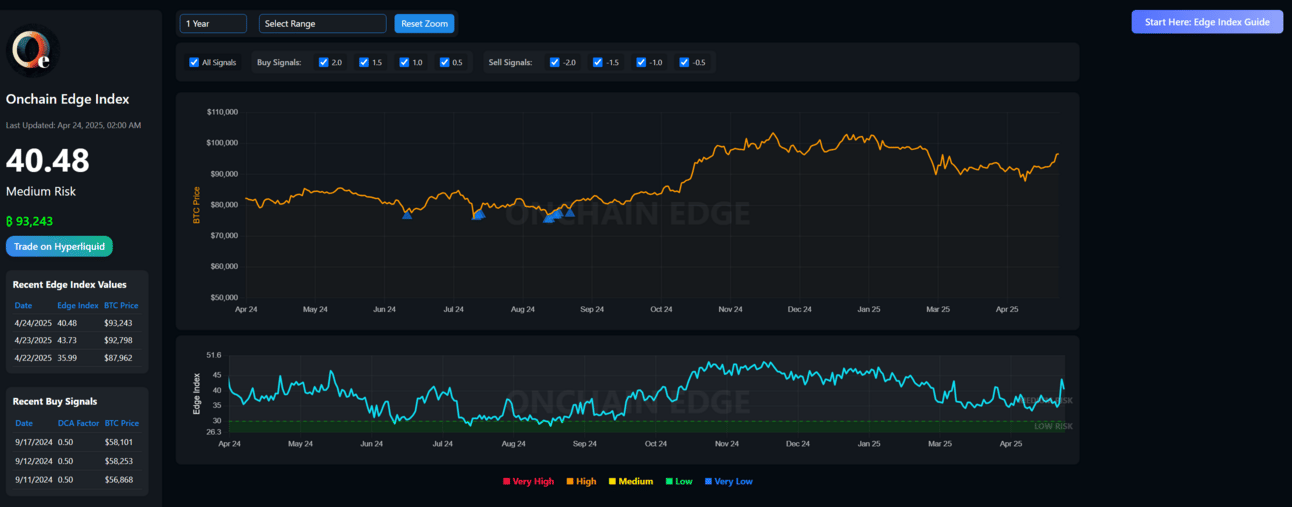Viewport: 1292px width, 507px height.
Task: Disable the -1.5 sell signal checkbox
Action: pos(598,63)
